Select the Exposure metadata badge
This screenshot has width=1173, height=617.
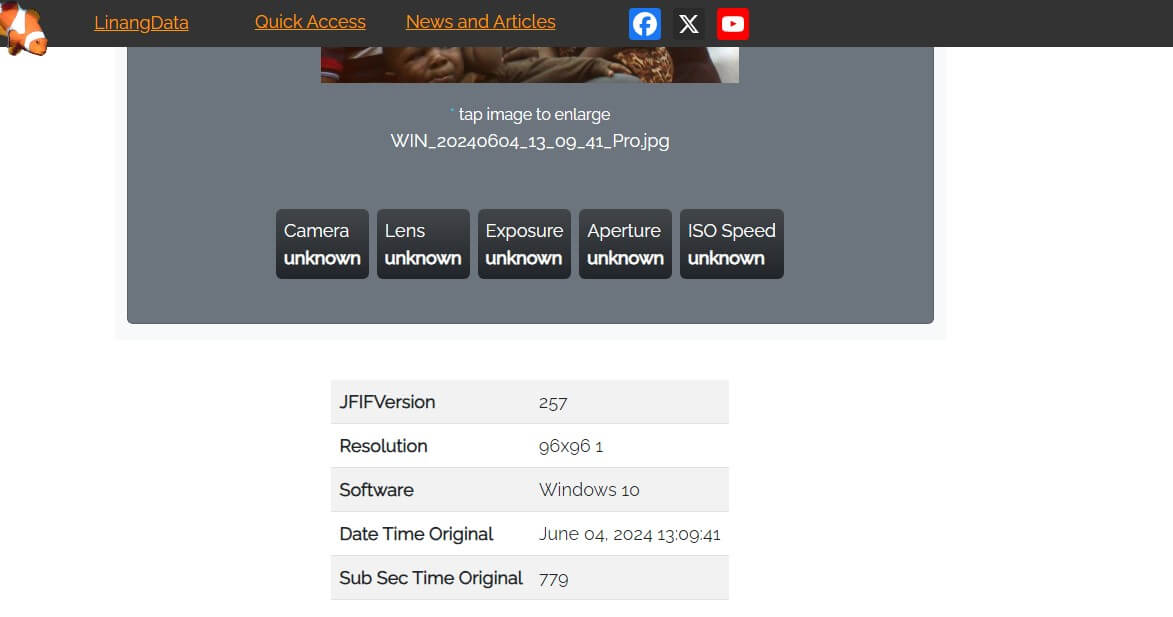point(524,244)
